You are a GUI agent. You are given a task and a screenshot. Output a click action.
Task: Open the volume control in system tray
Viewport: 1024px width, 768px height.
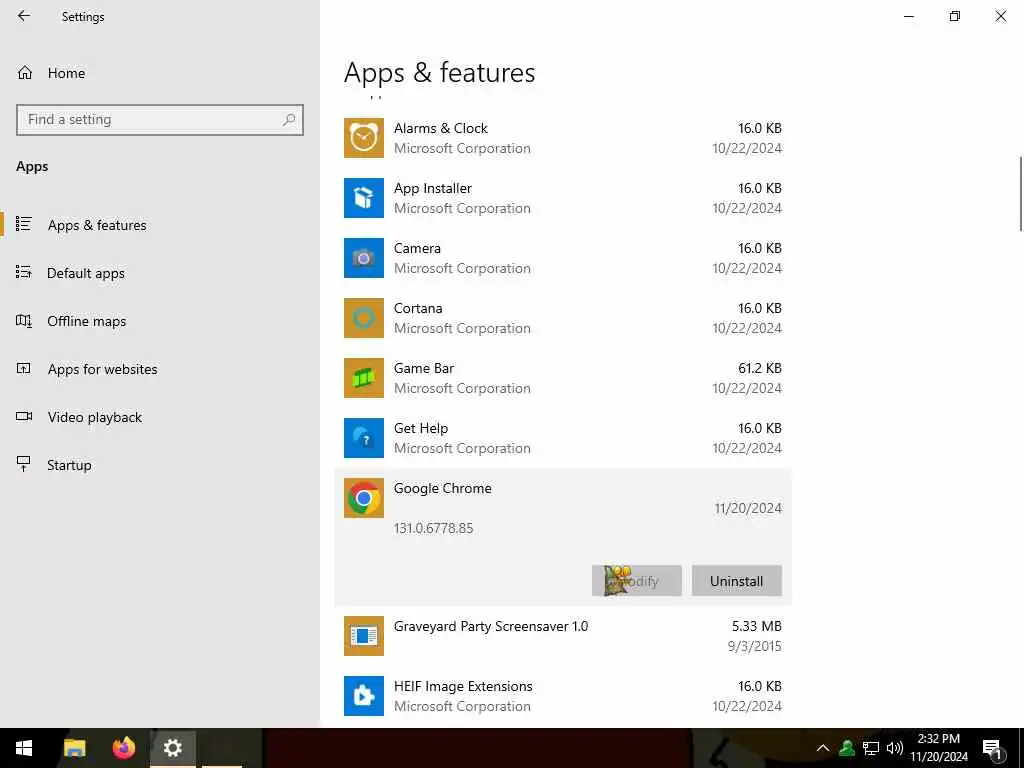[x=895, y=748]
